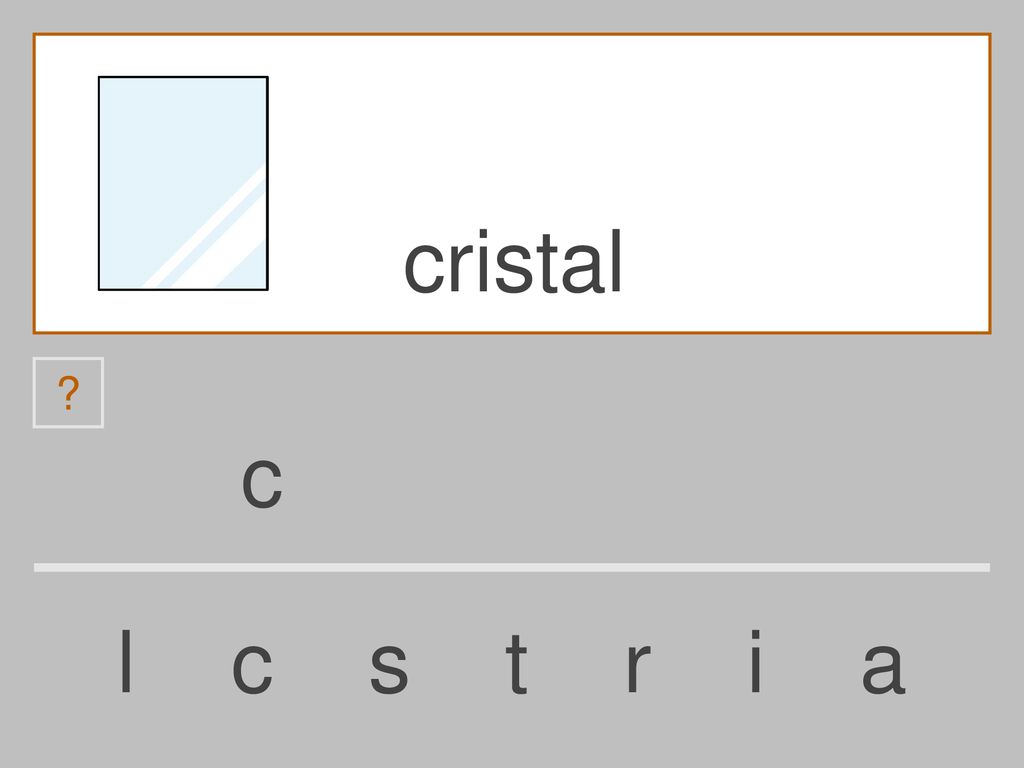This screenshot has width=1024, height=768.
Task: Tap the glass pane picture
Action: click(183, 184)
